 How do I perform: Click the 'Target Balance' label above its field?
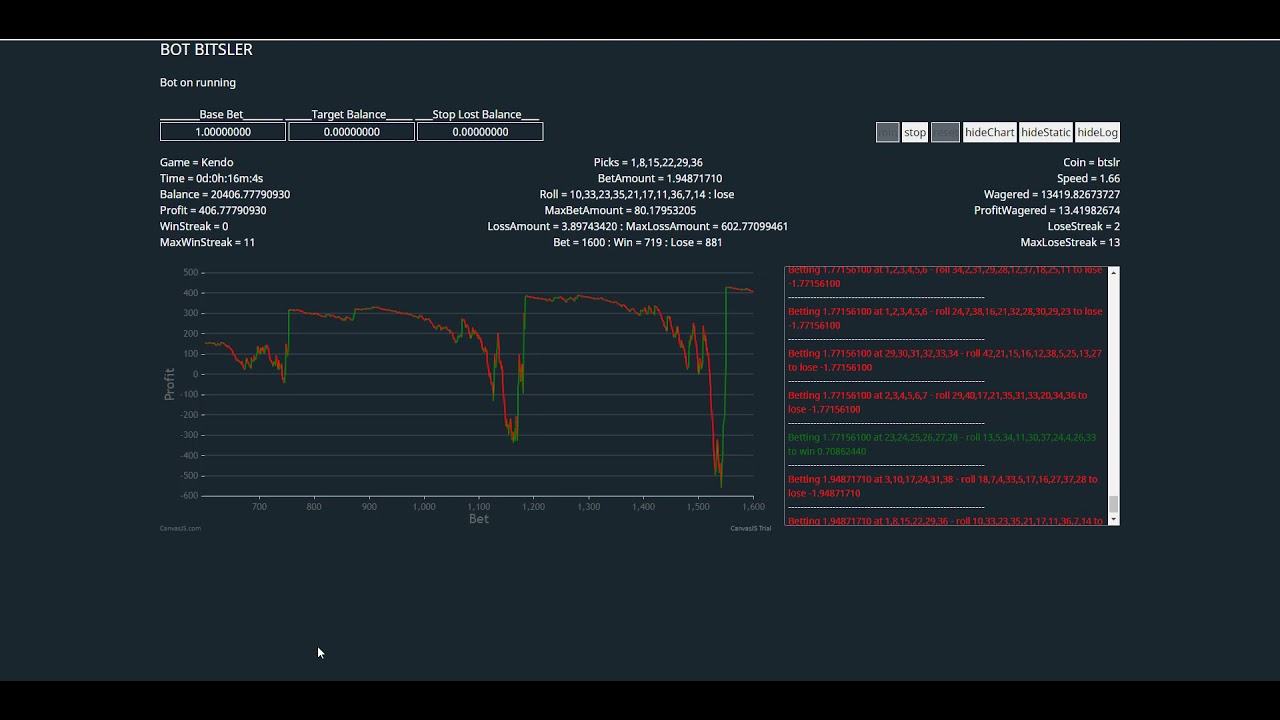click(348, 114)
